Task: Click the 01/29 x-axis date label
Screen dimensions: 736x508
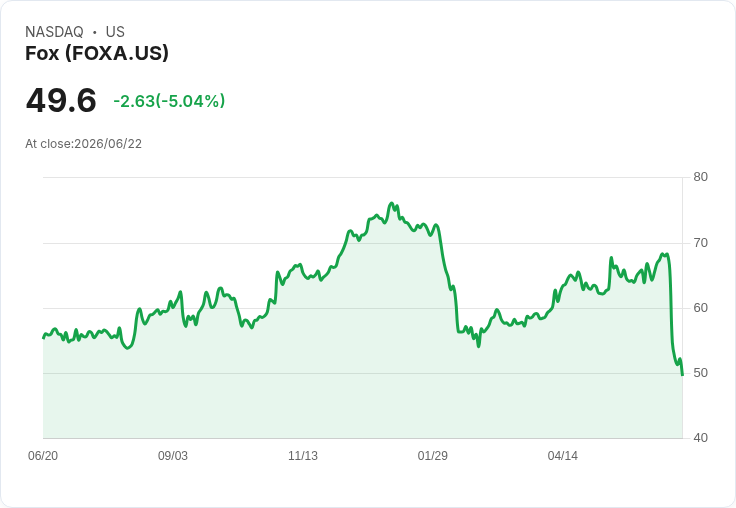Action: point(433,456)
